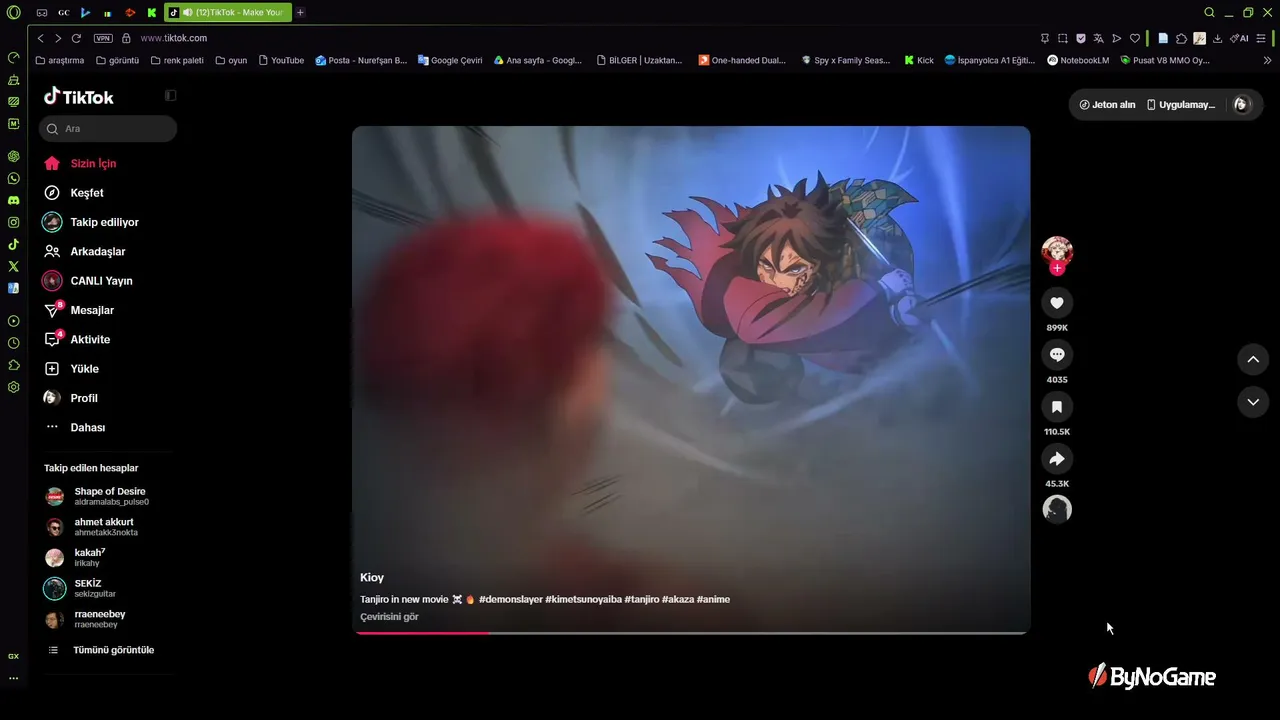Screen dimensions: 1280x720
Task: Open the Opera GX main menu logo
Action: [x=13, y=12]
